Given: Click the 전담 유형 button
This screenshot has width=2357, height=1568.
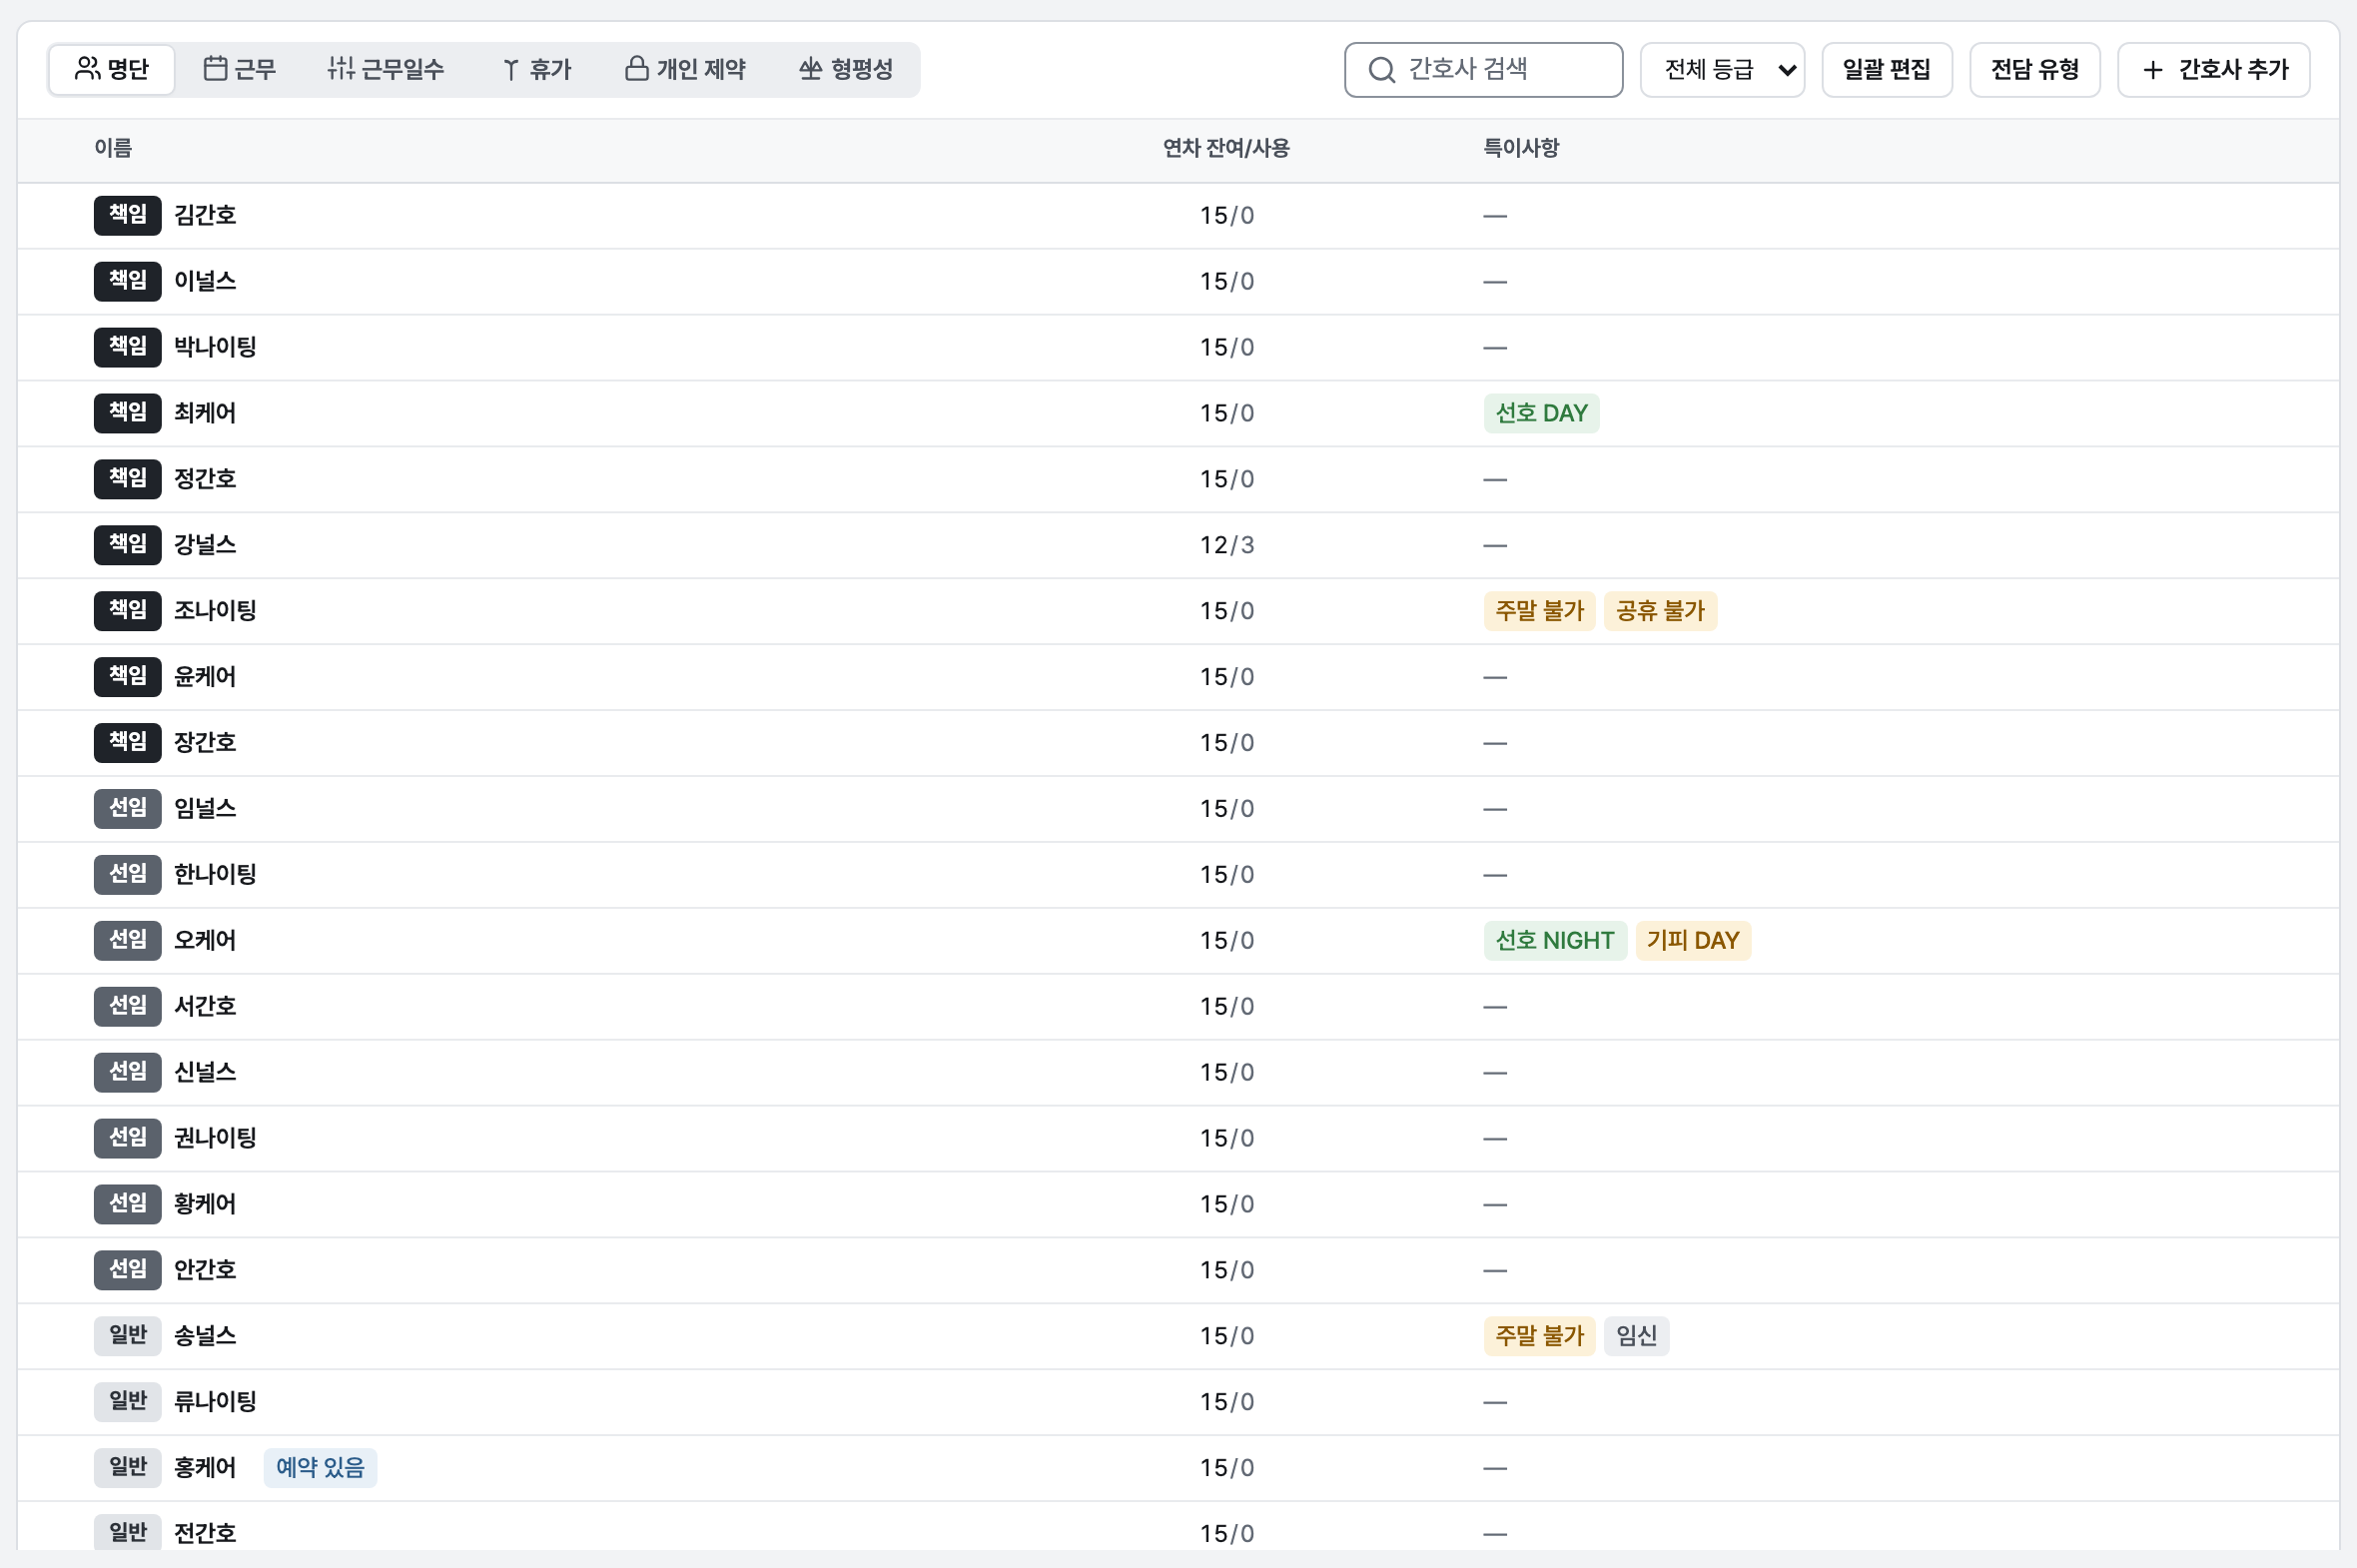Looking at the screenshot, I should 2035,70.
